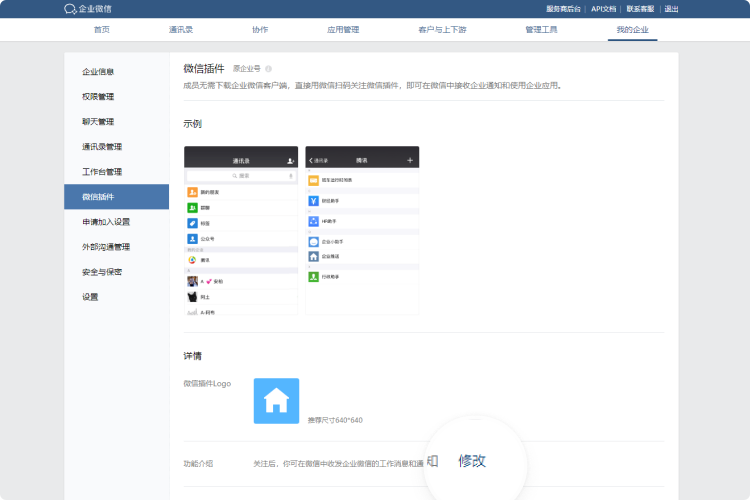
Task: Click the 原企业号 label
Action: pos(246,69)
